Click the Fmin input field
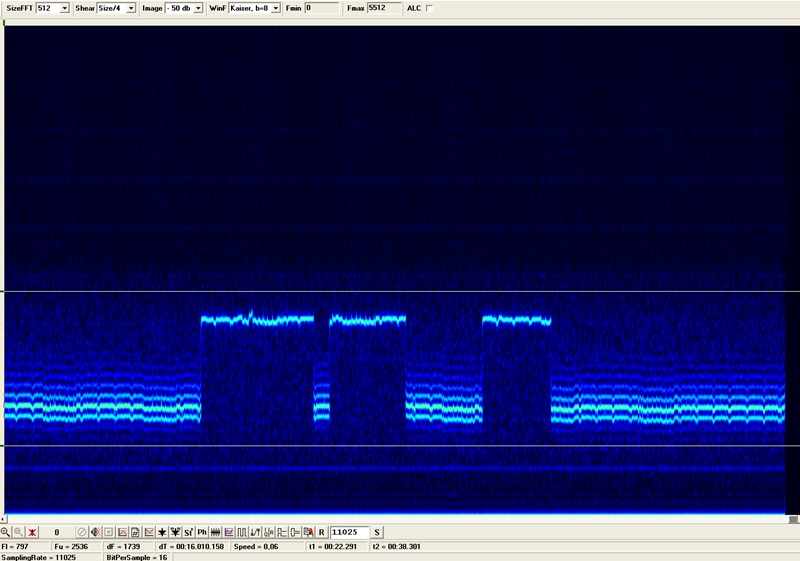Screen dimensions: 800x561 [x=321, y=8]
